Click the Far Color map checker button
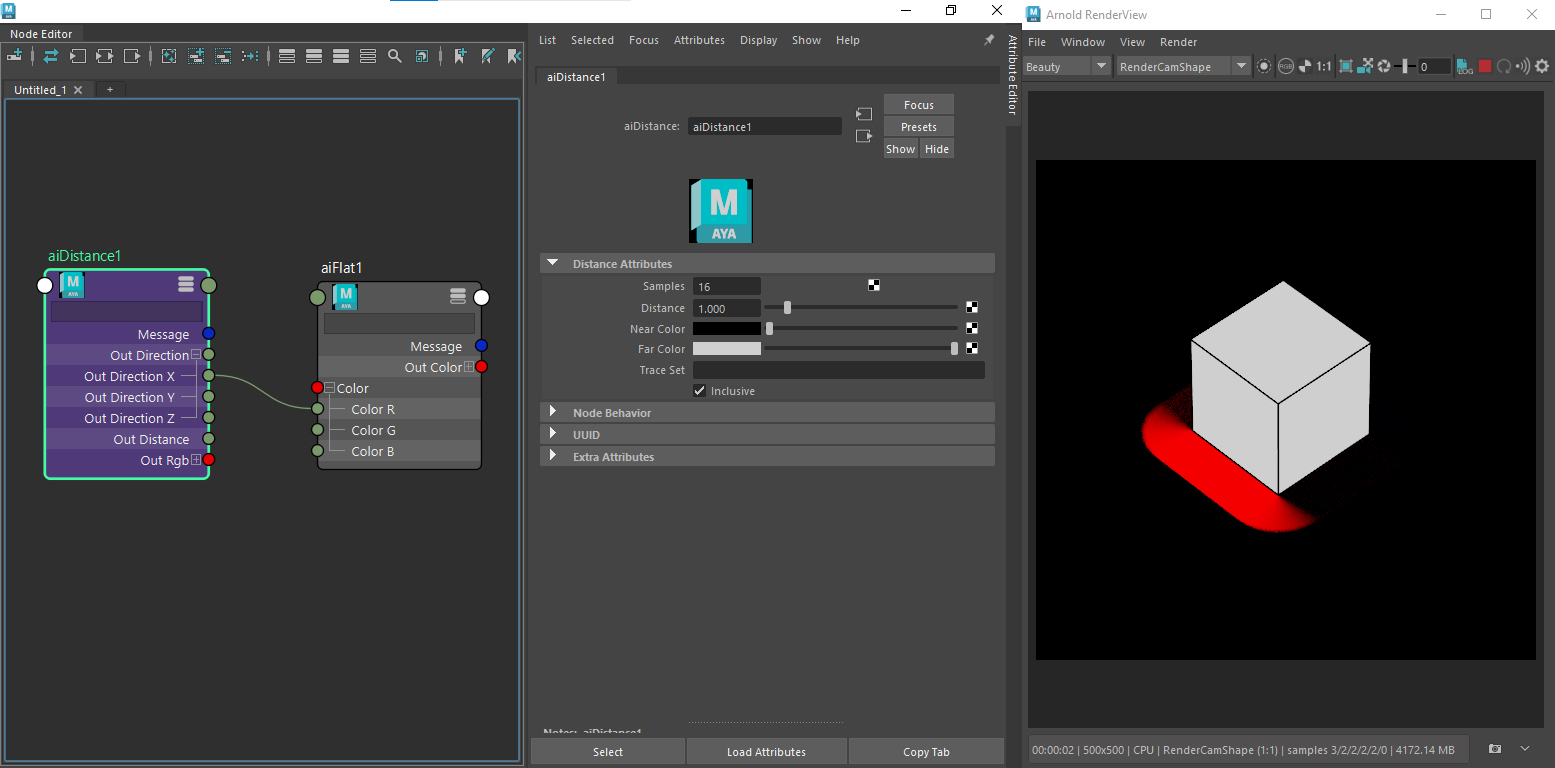The width and height of the screenshot is (1555, 768). (x=972, y=349)
